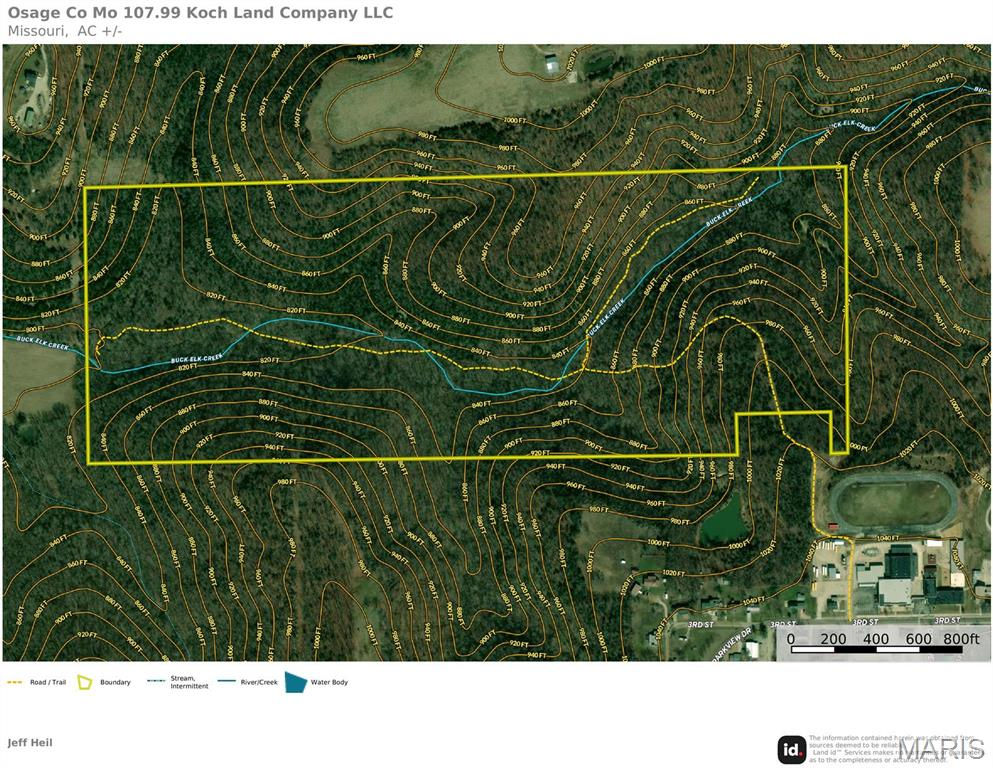Image resolution: width=993 pixels, height=768 pixels.
Task: Click the Road / Trail dashed line legend icon
Action: (15, 683)
